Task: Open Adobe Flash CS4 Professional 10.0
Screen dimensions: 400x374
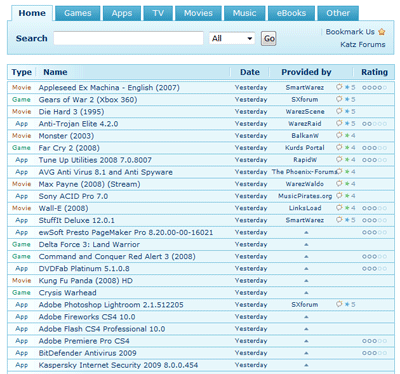Action: coord(102,329)
